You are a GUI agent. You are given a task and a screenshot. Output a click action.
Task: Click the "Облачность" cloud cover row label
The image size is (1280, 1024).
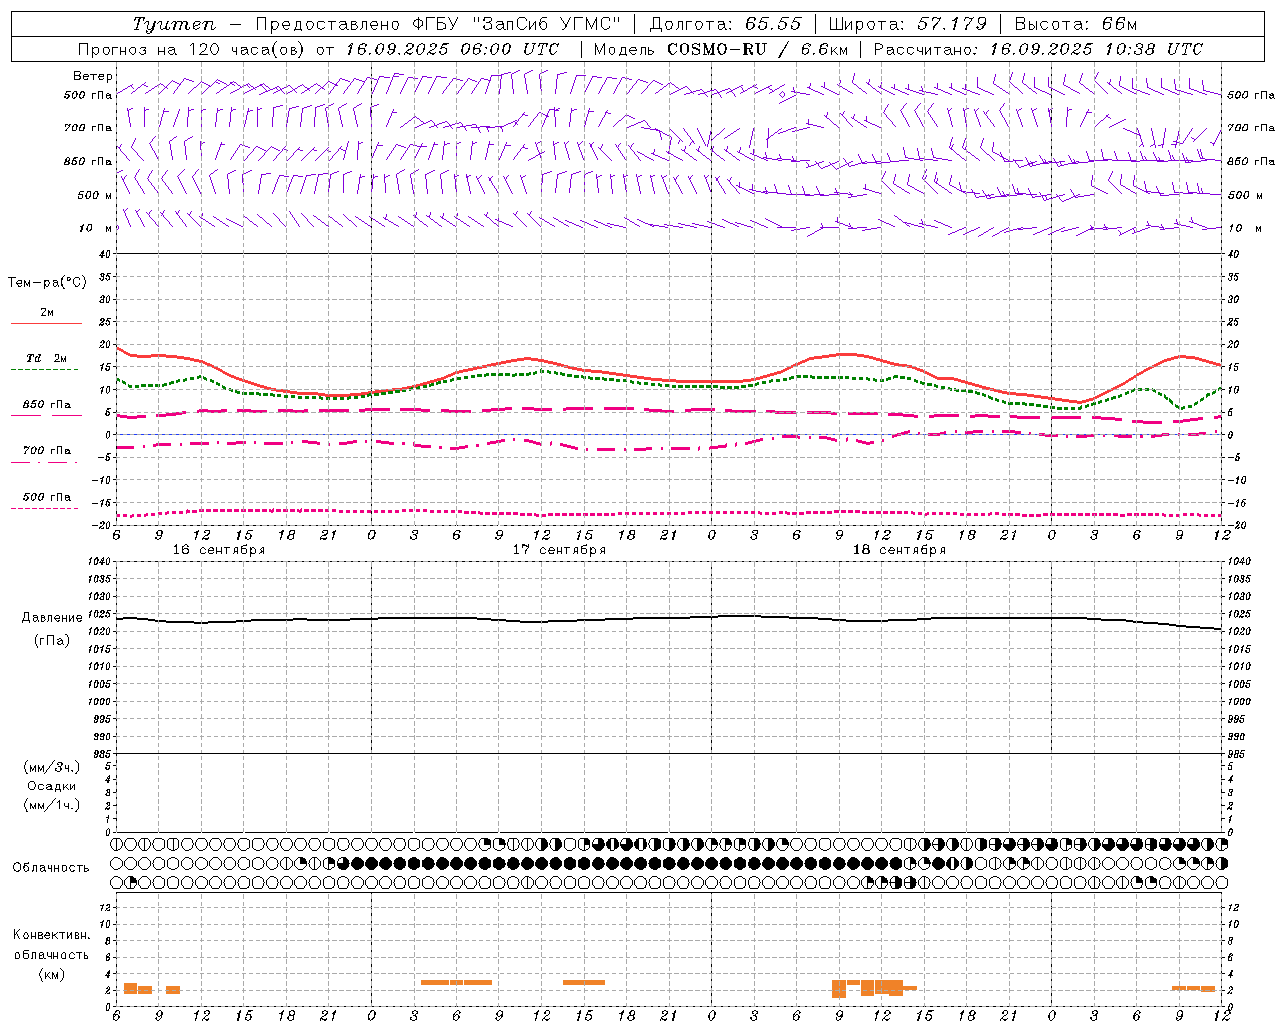click(x=51, y=868)
